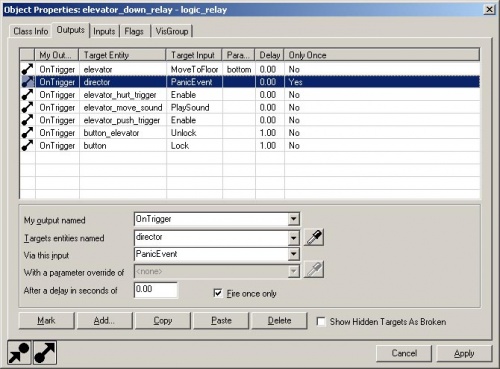
Task: Click output icon of elevator MoveToFloor row
Action: (x=27, y=69)
